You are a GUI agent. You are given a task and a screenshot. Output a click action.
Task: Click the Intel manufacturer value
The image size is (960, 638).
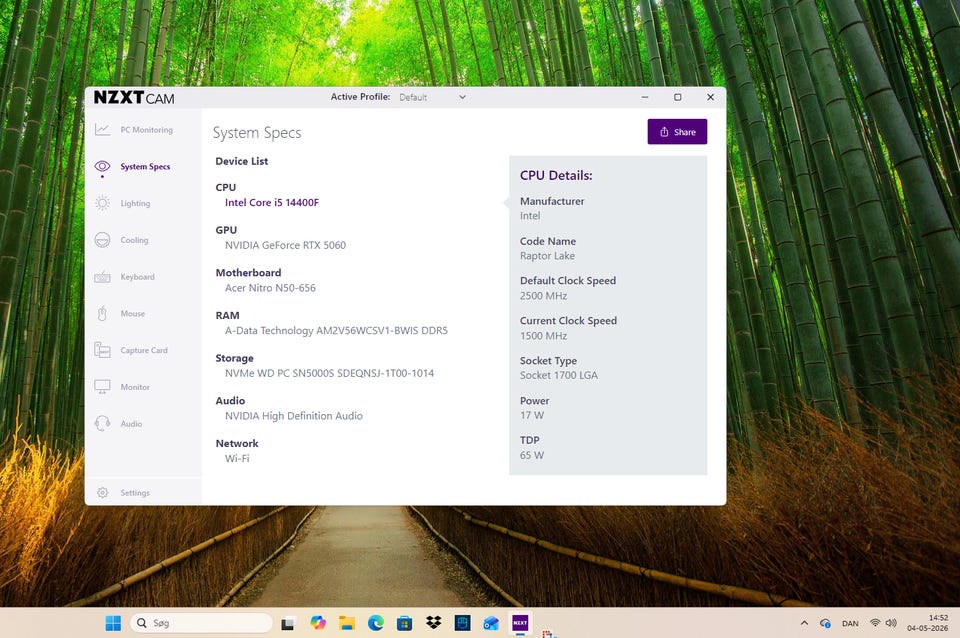[530, 216]
